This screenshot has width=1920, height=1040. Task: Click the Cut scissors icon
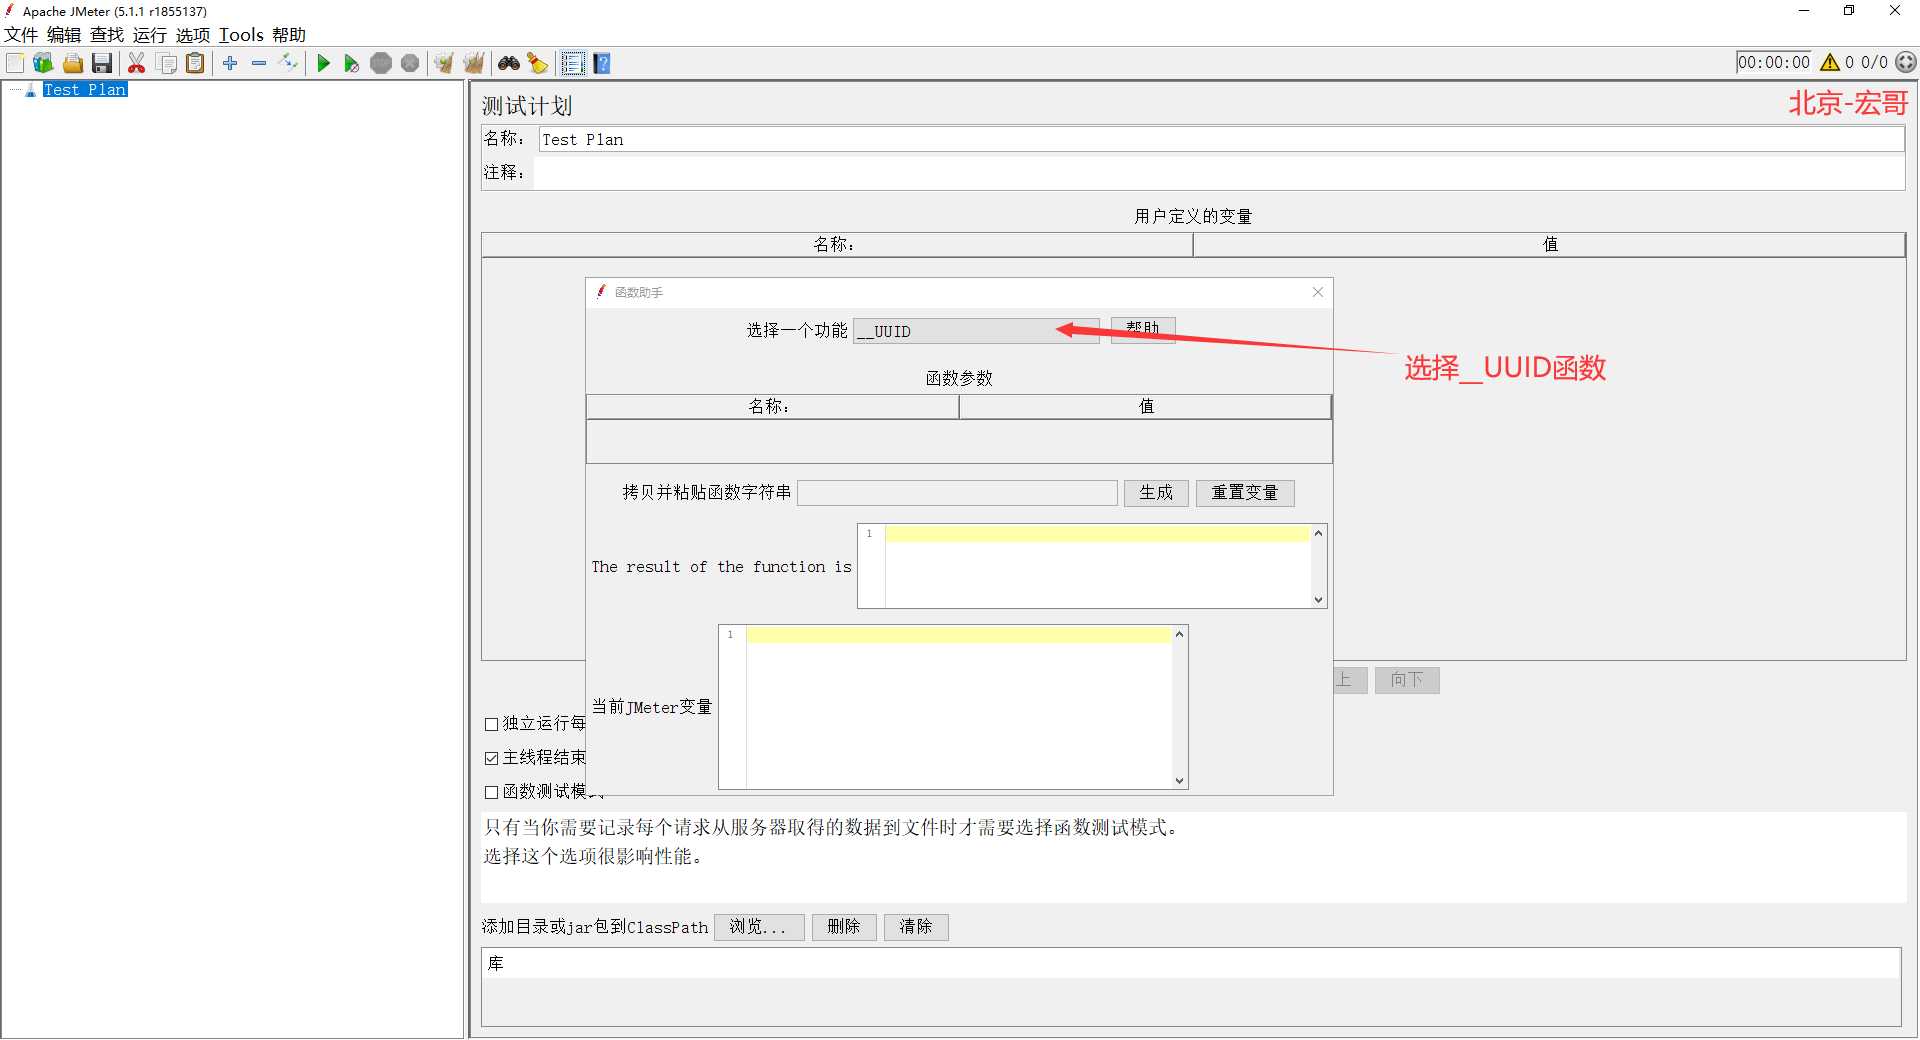click(137, 63)
